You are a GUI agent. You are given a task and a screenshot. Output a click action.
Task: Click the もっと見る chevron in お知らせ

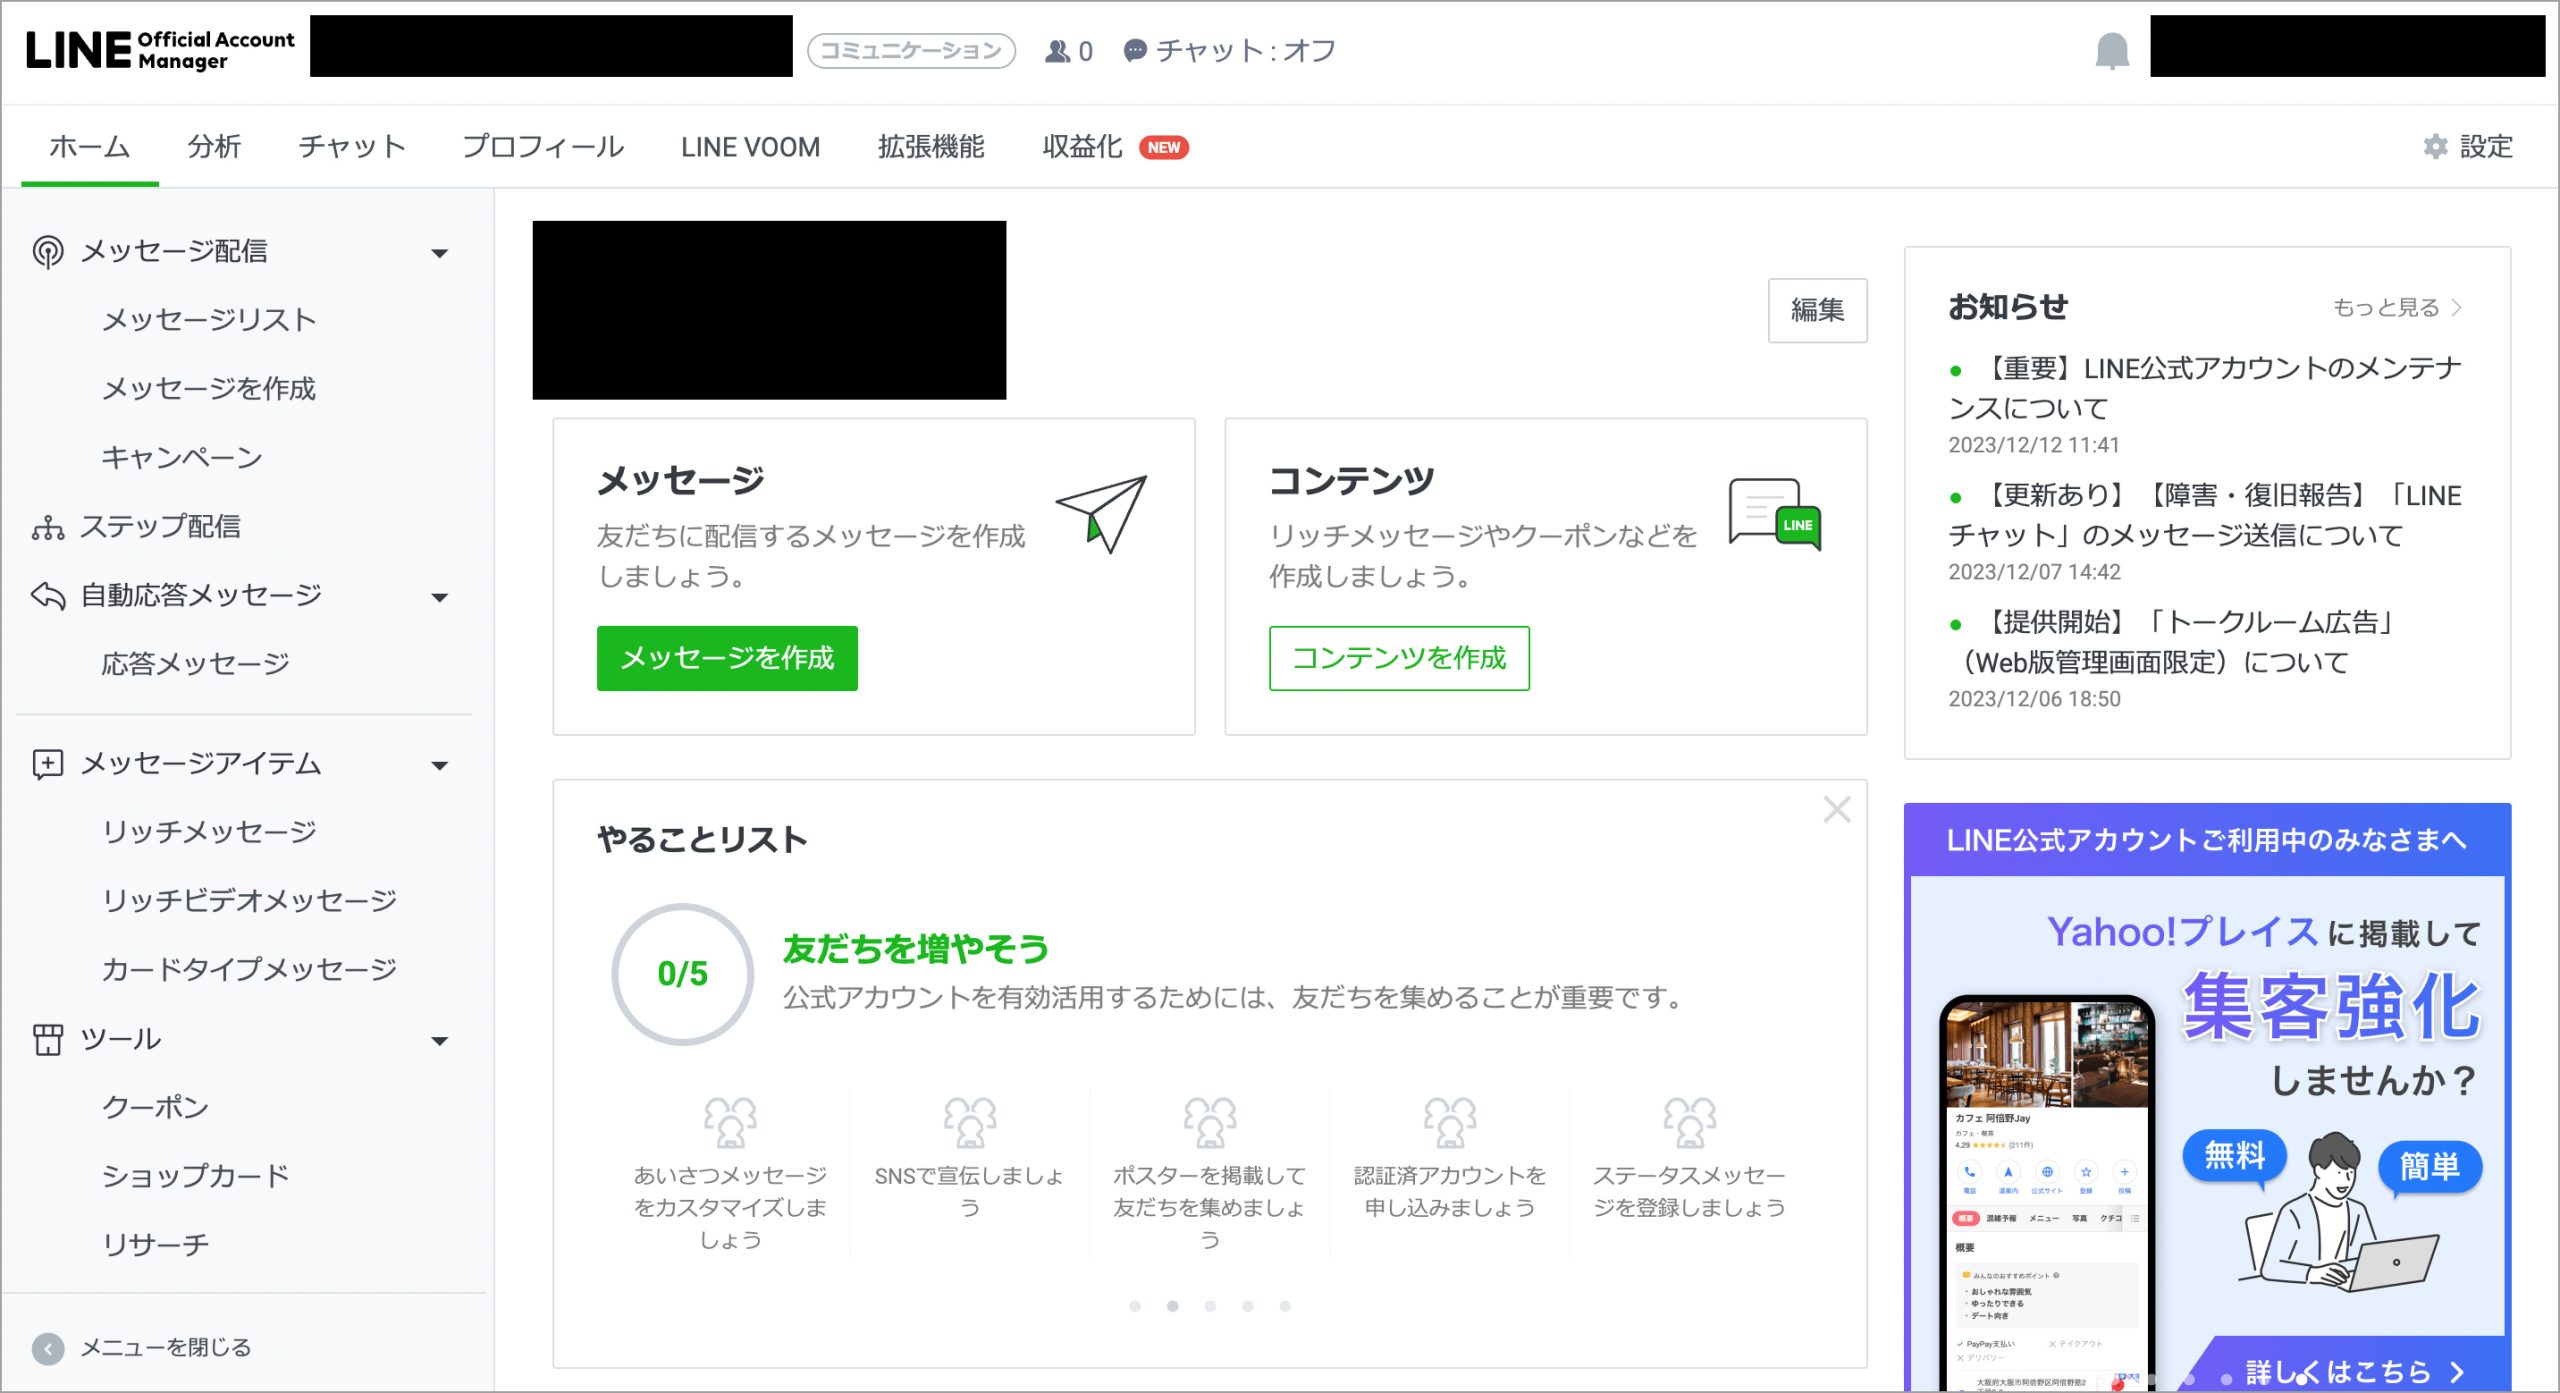point(2457,307)
